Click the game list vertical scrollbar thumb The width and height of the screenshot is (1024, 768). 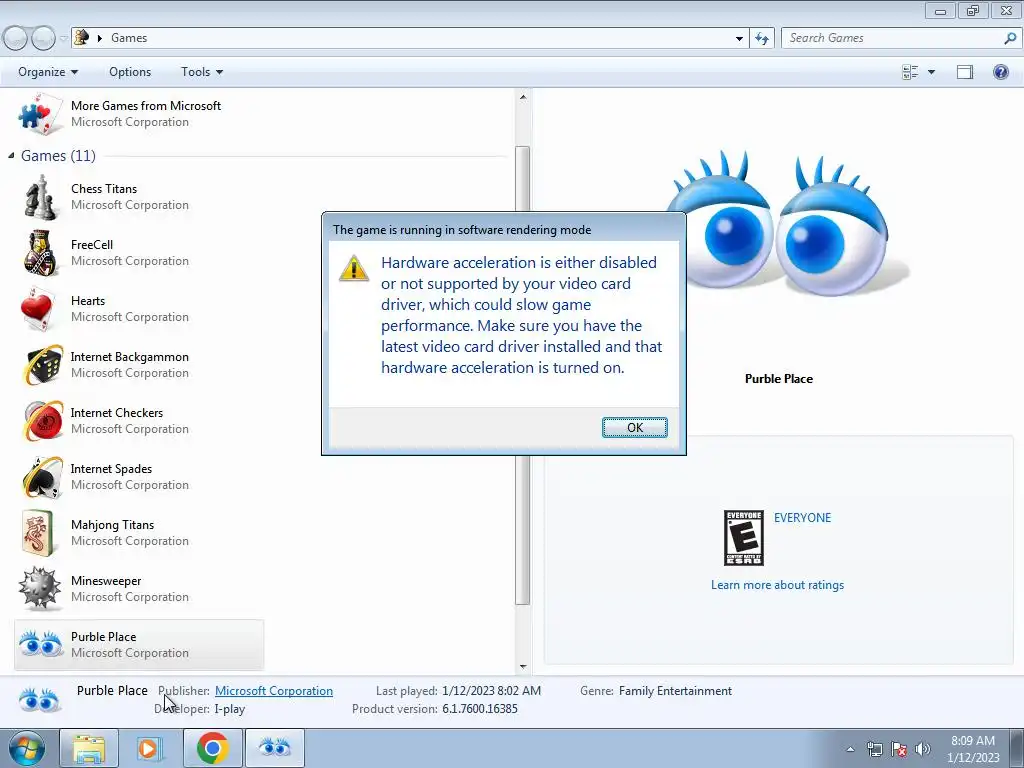click(522, 376)
